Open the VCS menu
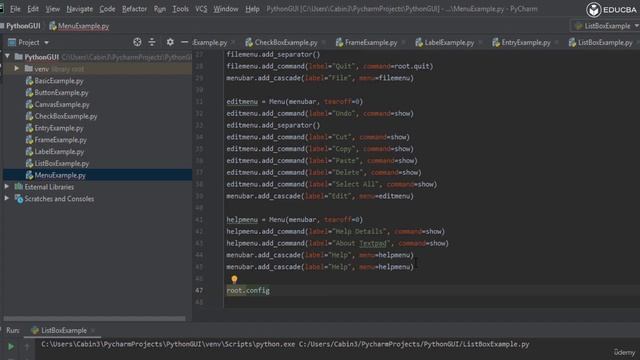Screen dimensions: 640x360 point(201,9)
